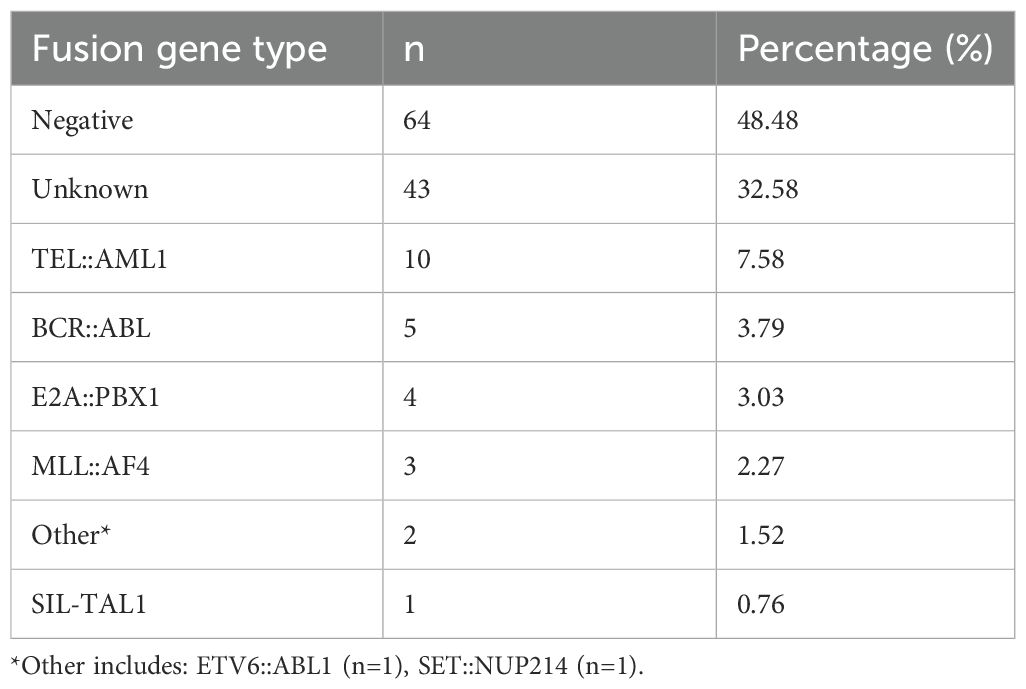Select the 'Unknown' row label

tap(90, 189)
